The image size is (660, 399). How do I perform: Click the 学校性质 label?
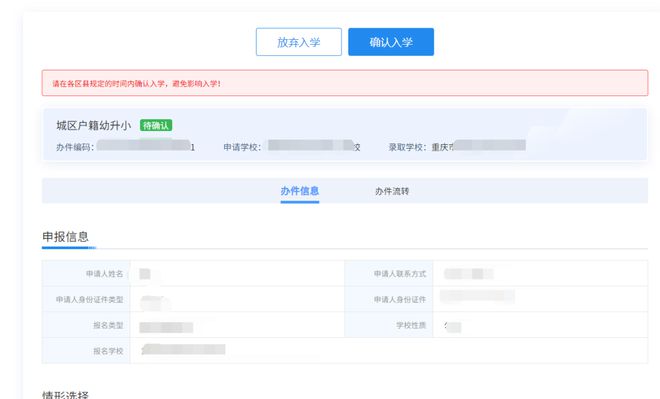pyautogui.click(x=411, y=325)
